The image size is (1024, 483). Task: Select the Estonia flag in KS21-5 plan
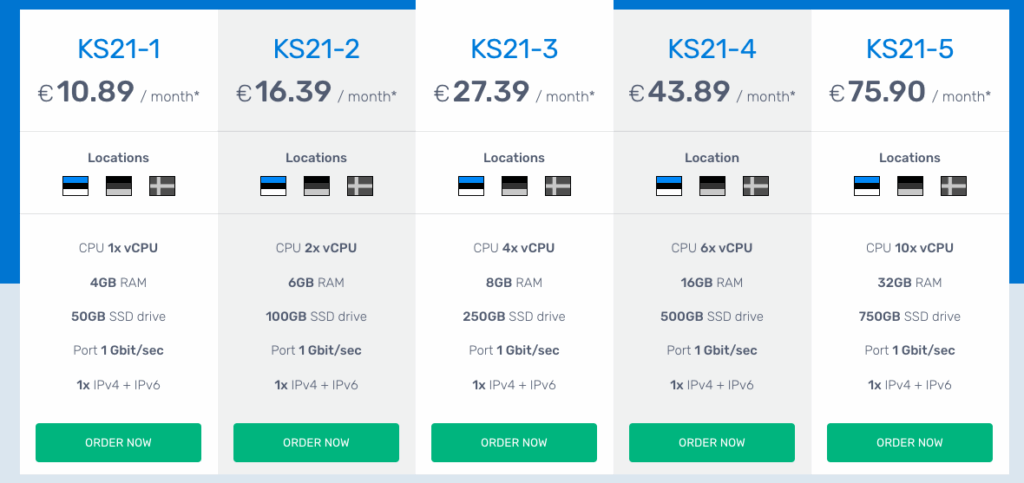pos(867,186)
